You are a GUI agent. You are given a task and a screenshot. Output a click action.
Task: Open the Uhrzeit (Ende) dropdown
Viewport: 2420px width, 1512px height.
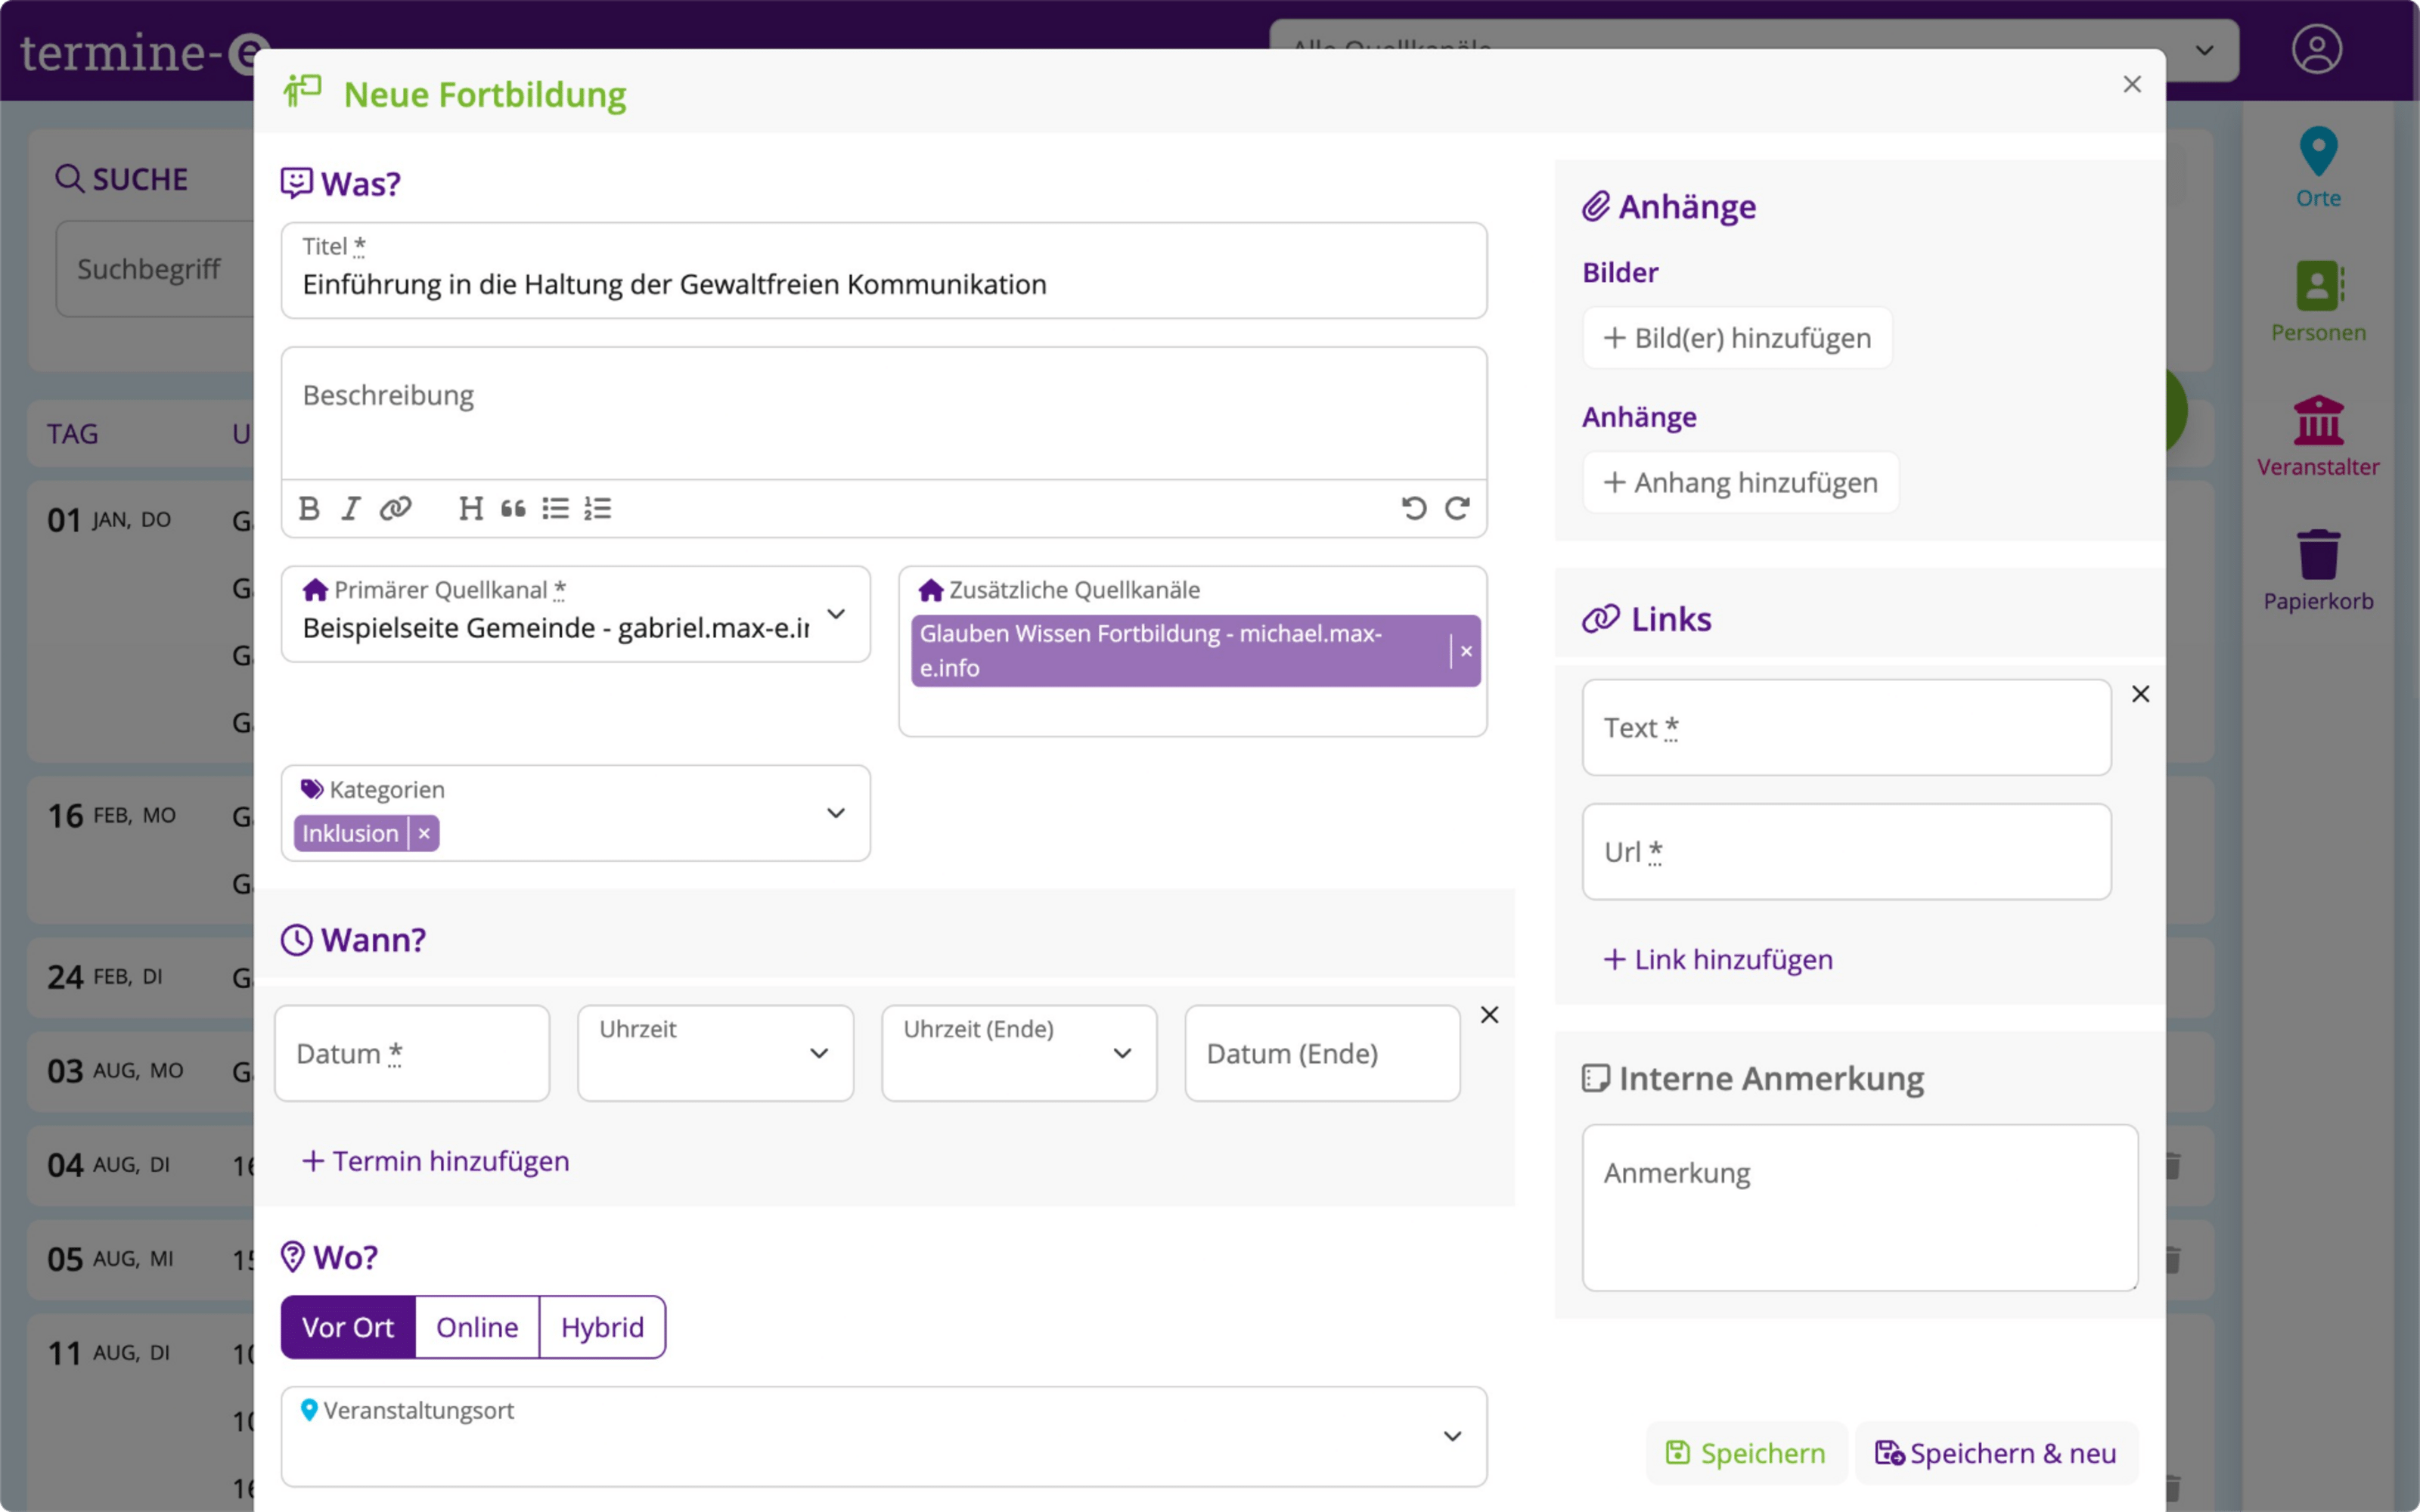pyautogui.click(x=1019, y=1053)
